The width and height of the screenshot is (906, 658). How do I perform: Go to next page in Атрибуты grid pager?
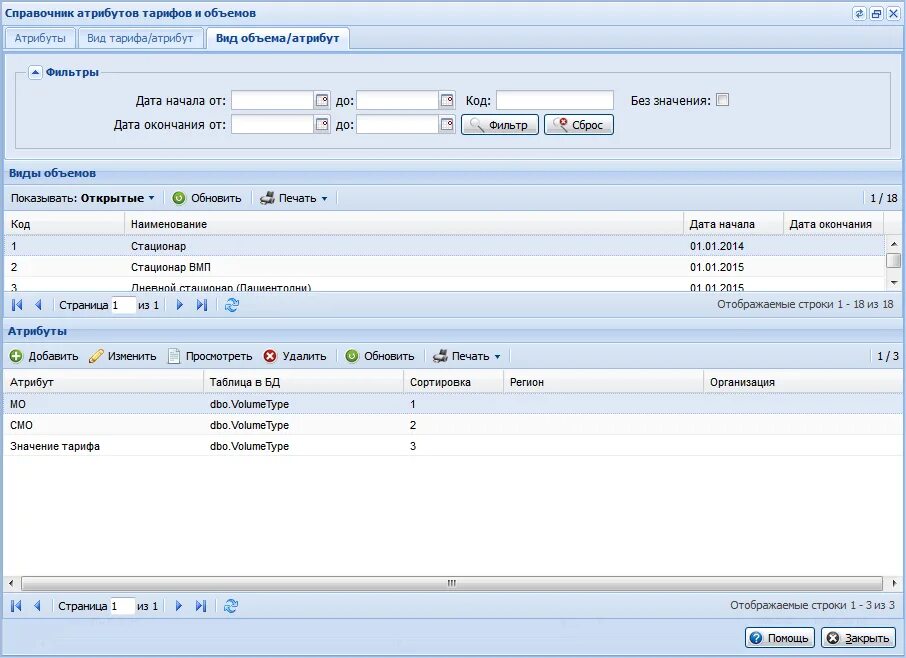click(x=179, y=605)
